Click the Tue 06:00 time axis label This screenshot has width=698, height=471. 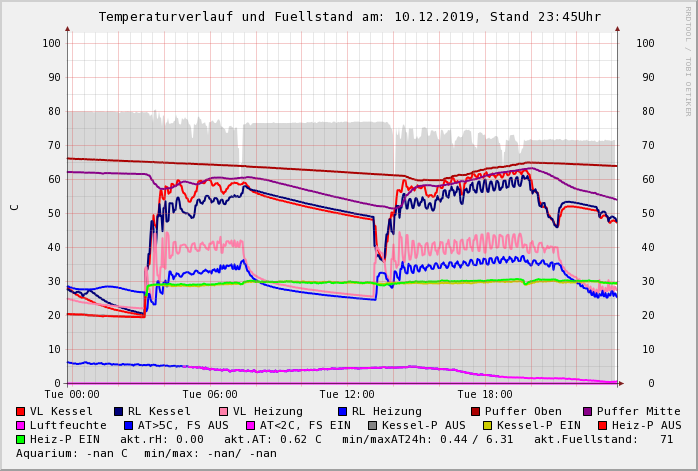tap(209, 394)
